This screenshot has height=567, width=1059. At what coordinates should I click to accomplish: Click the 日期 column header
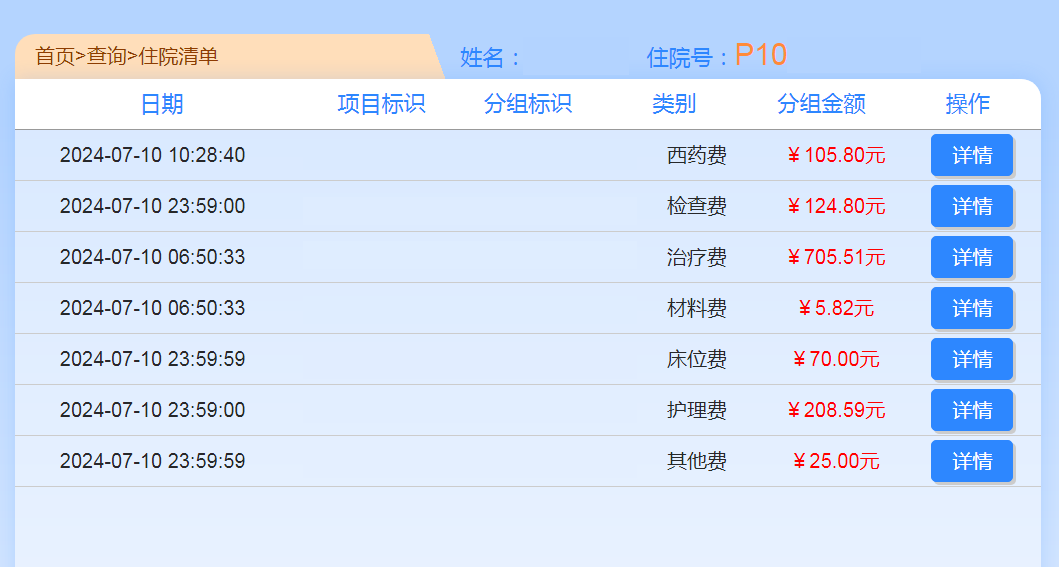tap(162, 104)
